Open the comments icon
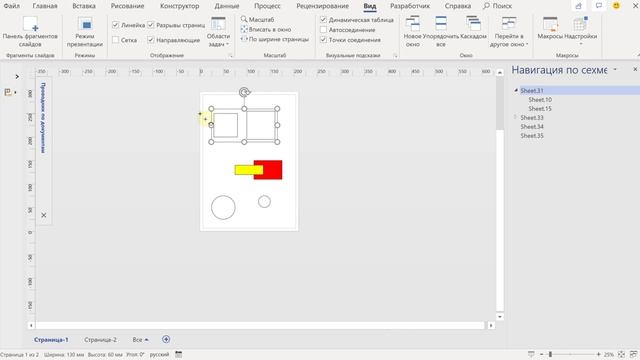640x360 pixels. 599,6
